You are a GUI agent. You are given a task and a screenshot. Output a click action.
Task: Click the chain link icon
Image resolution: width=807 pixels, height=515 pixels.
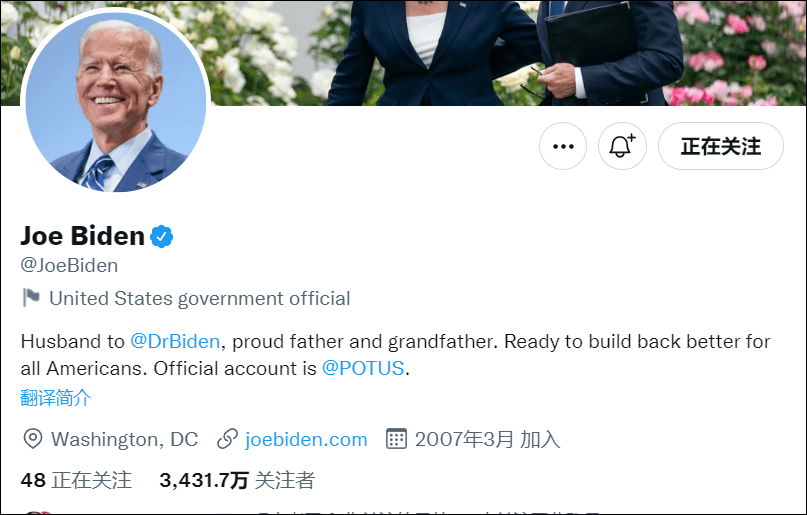[x=227, y=439]
